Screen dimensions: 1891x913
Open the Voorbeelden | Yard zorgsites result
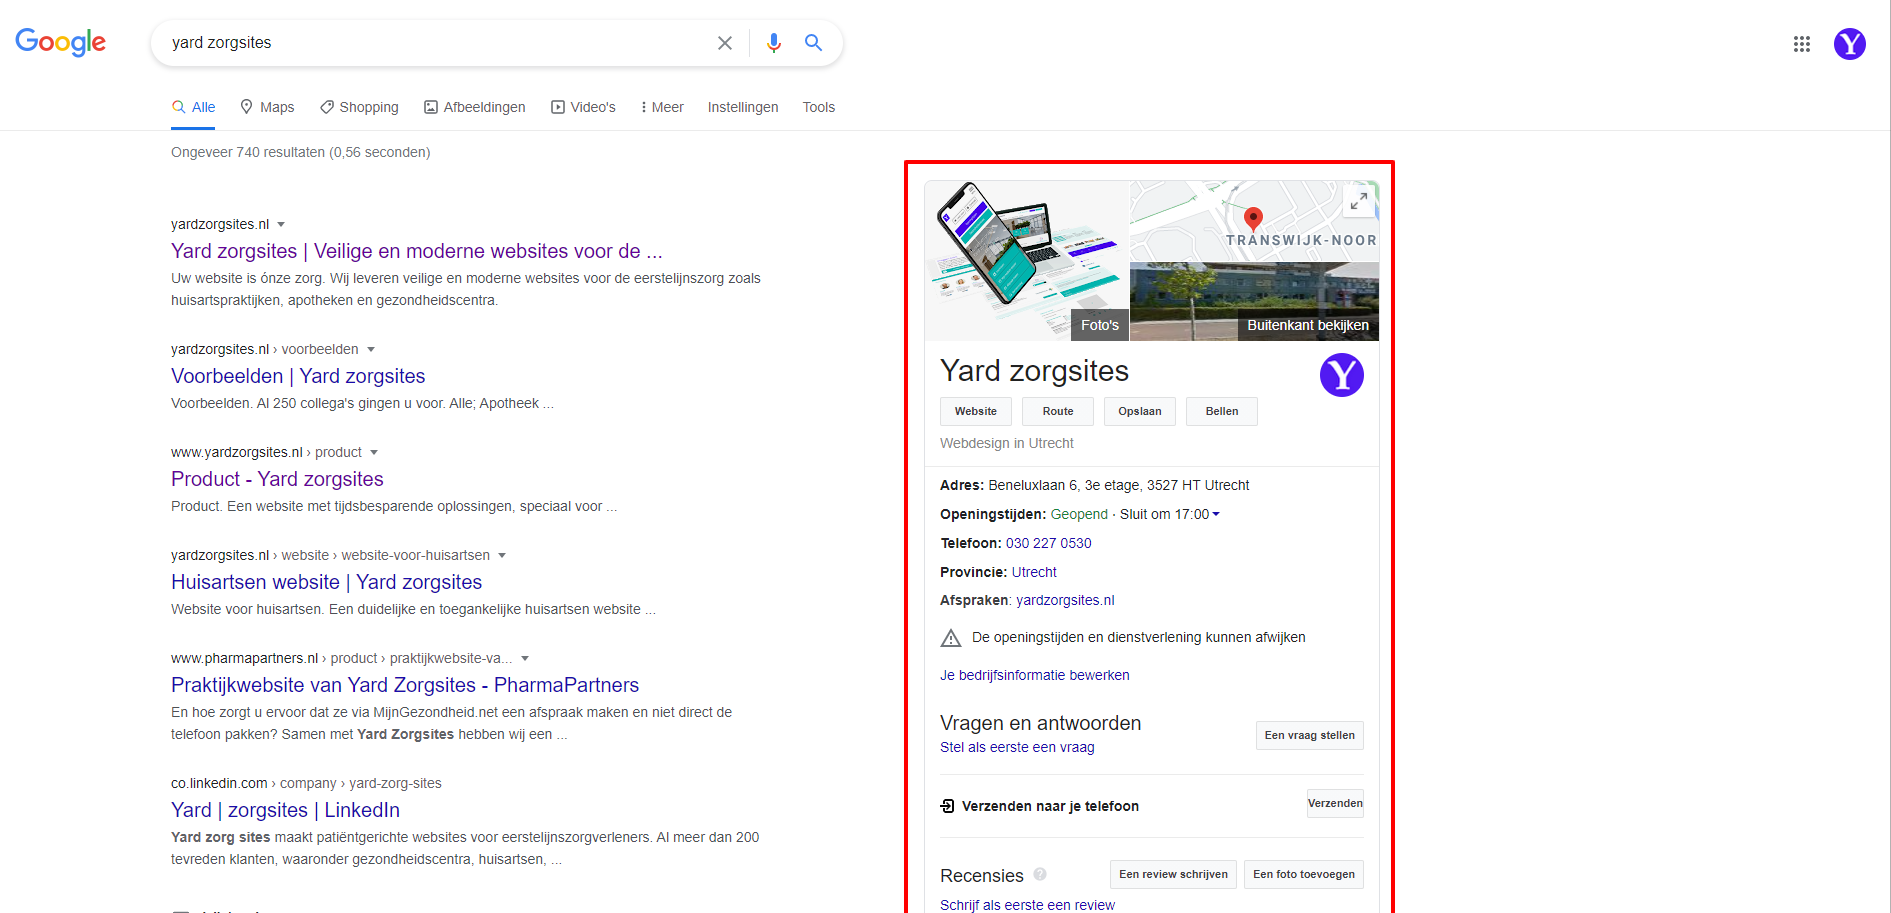(297, 376)
